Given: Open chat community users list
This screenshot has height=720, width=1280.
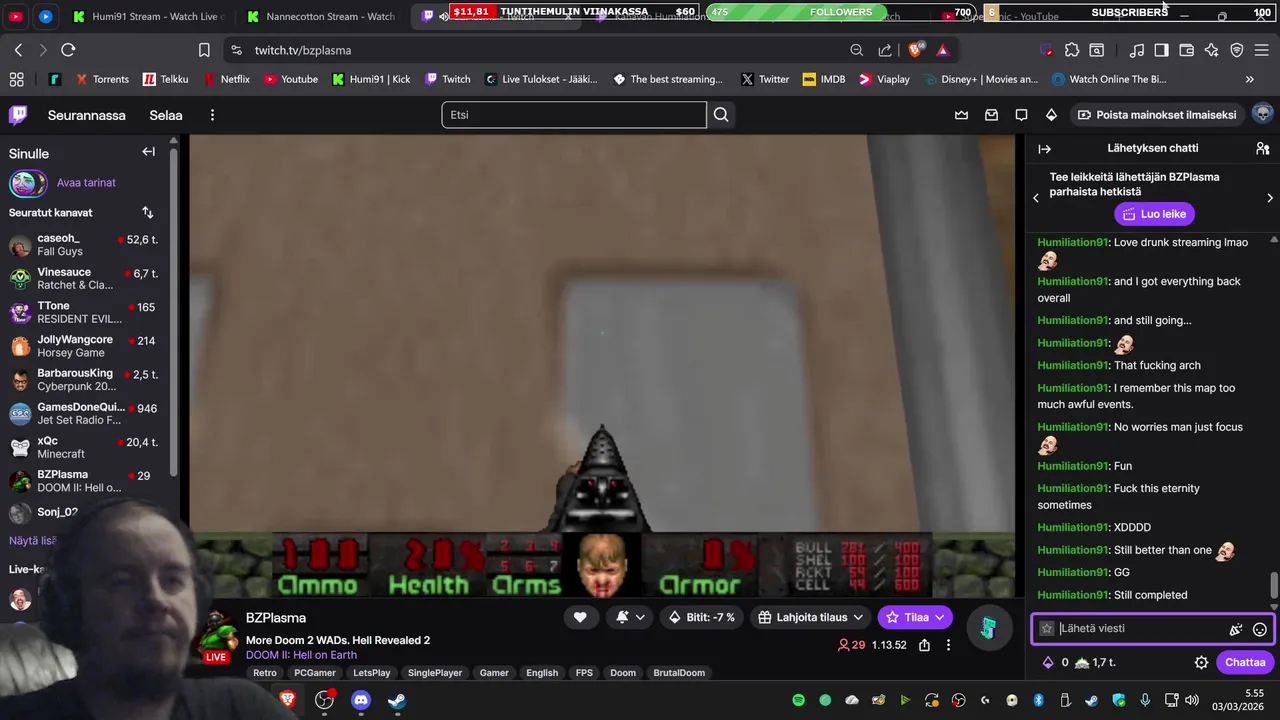Looking at the screenshot, I should tap(1262, 148).
